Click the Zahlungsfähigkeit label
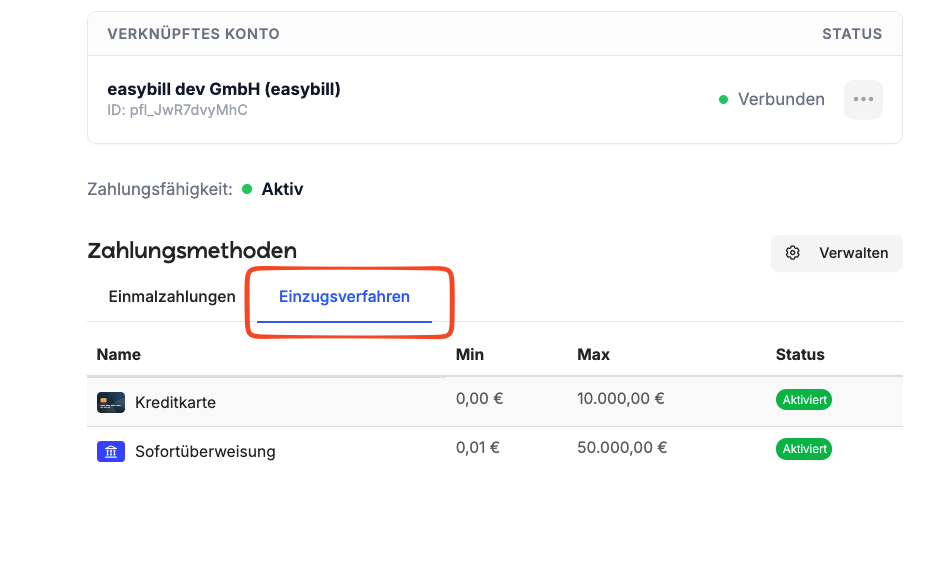The image size is (942, 578). (160, 189)
